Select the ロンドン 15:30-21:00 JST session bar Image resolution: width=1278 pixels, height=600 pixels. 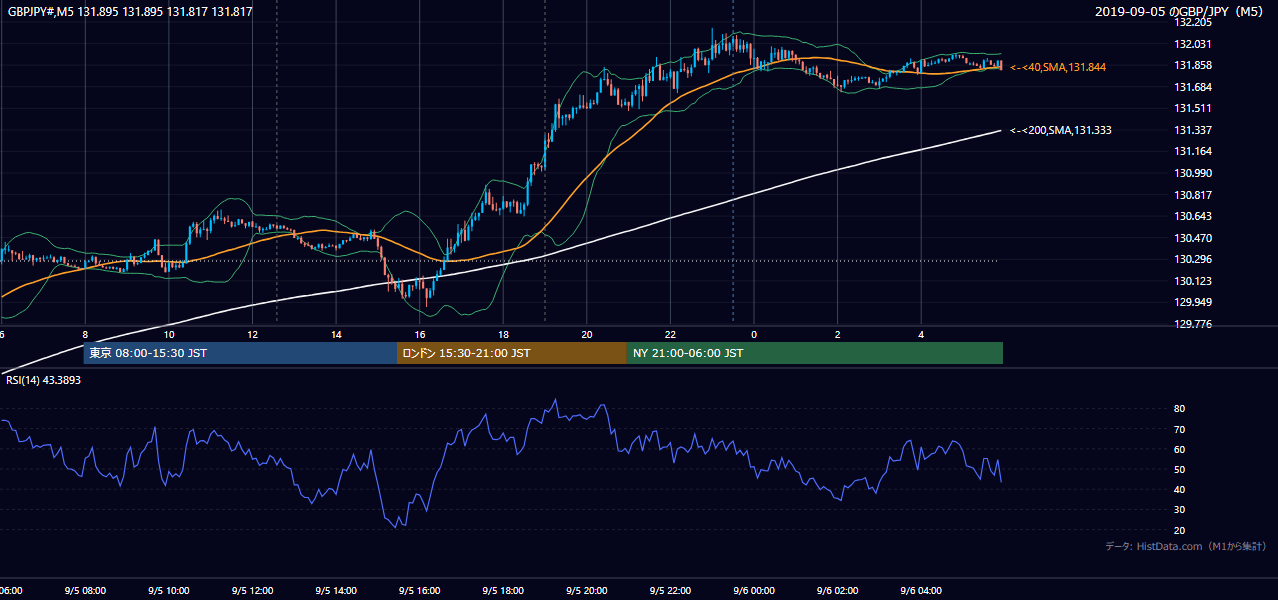point(512,353)
